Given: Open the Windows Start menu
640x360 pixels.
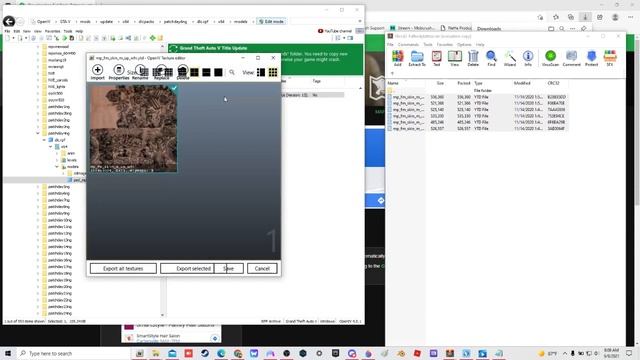Looking at the screenshot, I should (8, 353).
